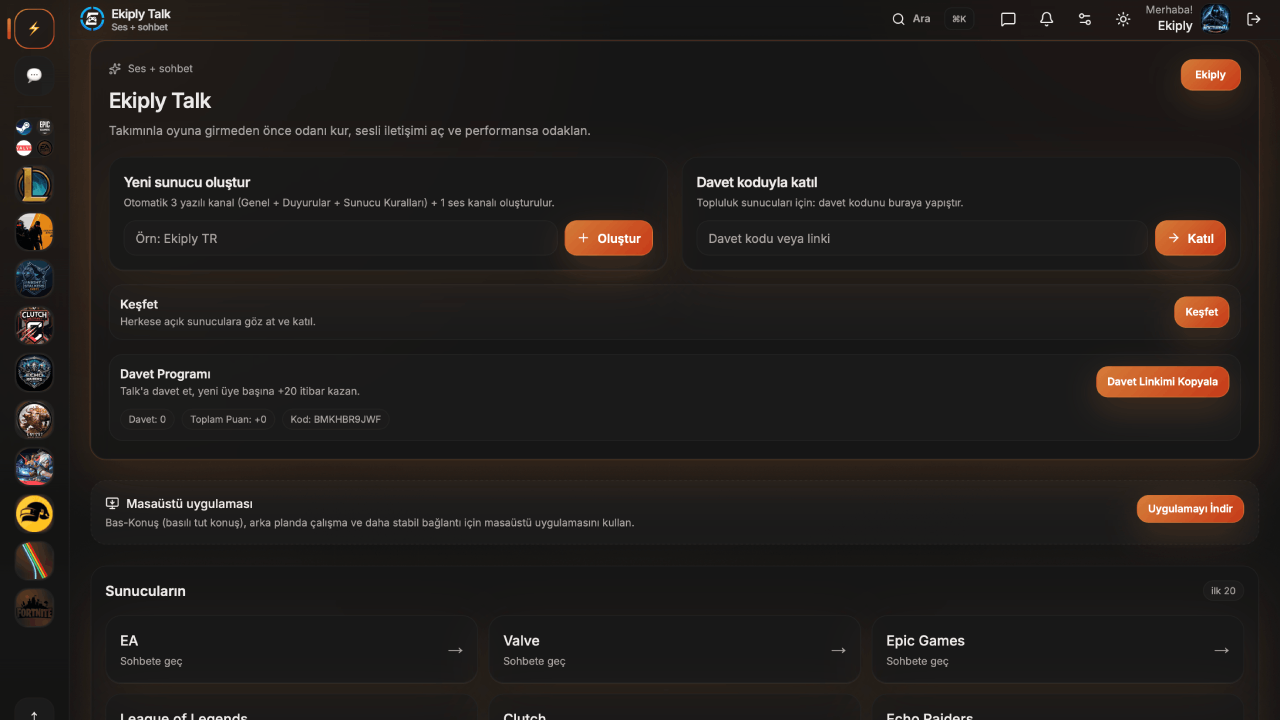Image resolution: width=1280 pixels, height=720 pixels.
Task: Click the 'Masaüstü uygulaması' title
Action: (189, 503)
